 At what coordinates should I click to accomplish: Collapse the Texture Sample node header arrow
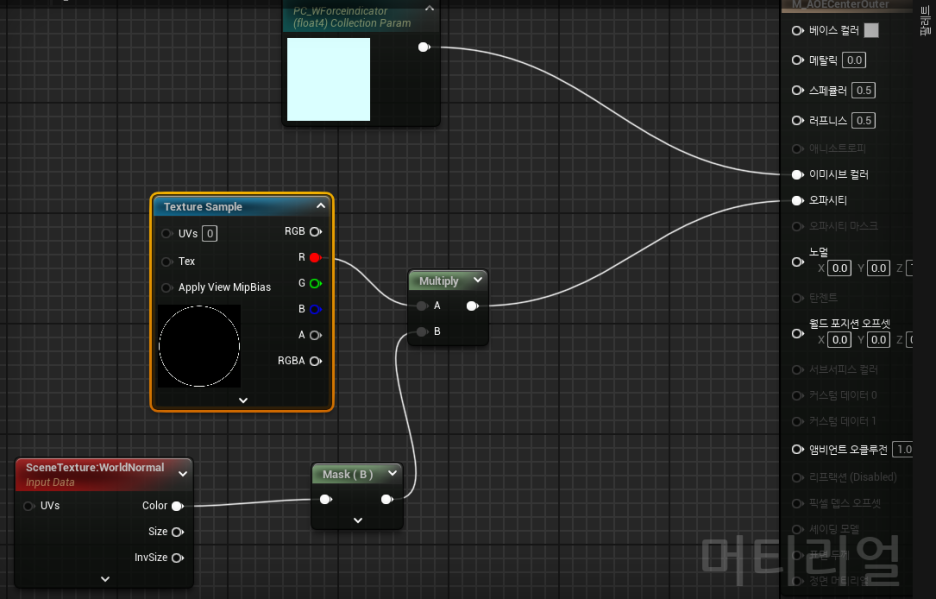click(x=321, y=205)
